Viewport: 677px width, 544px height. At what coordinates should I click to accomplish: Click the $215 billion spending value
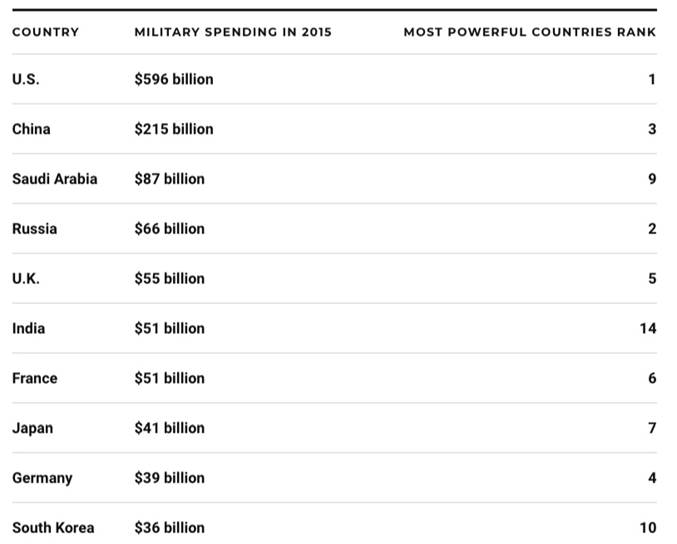pos(174,129)
